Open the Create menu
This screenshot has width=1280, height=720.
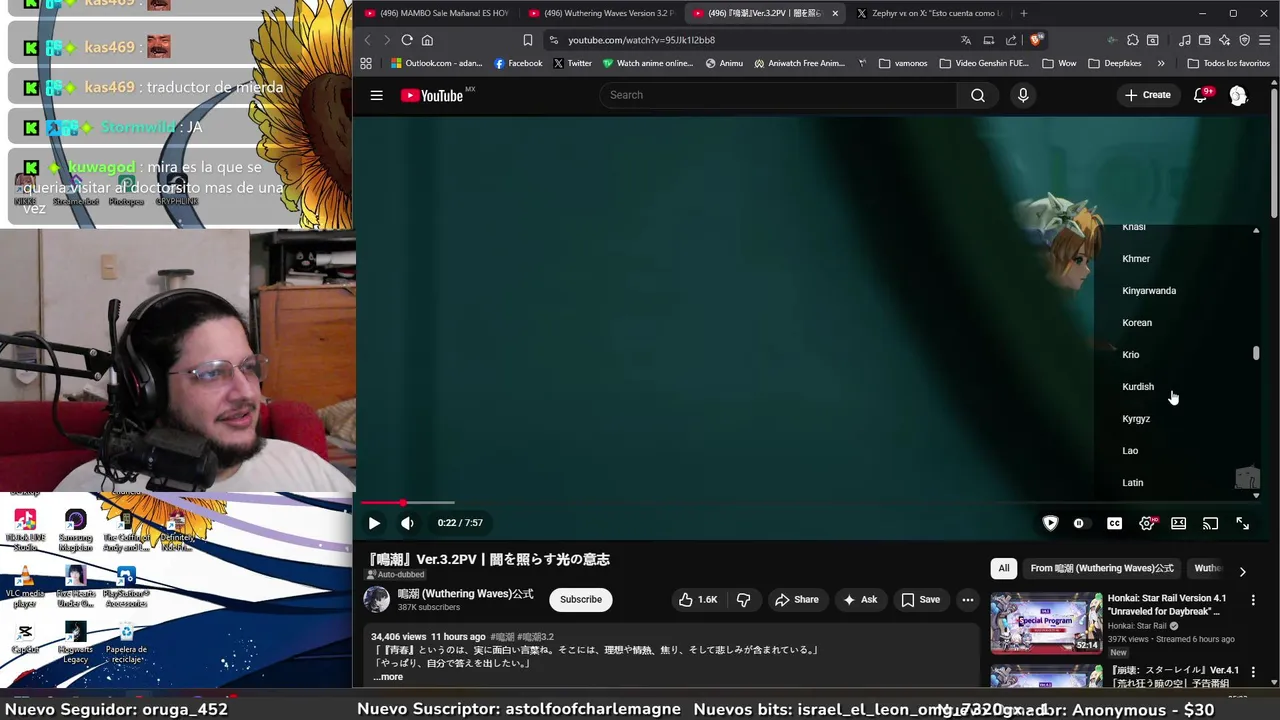pyautogui.click(x=1147, y=95)
